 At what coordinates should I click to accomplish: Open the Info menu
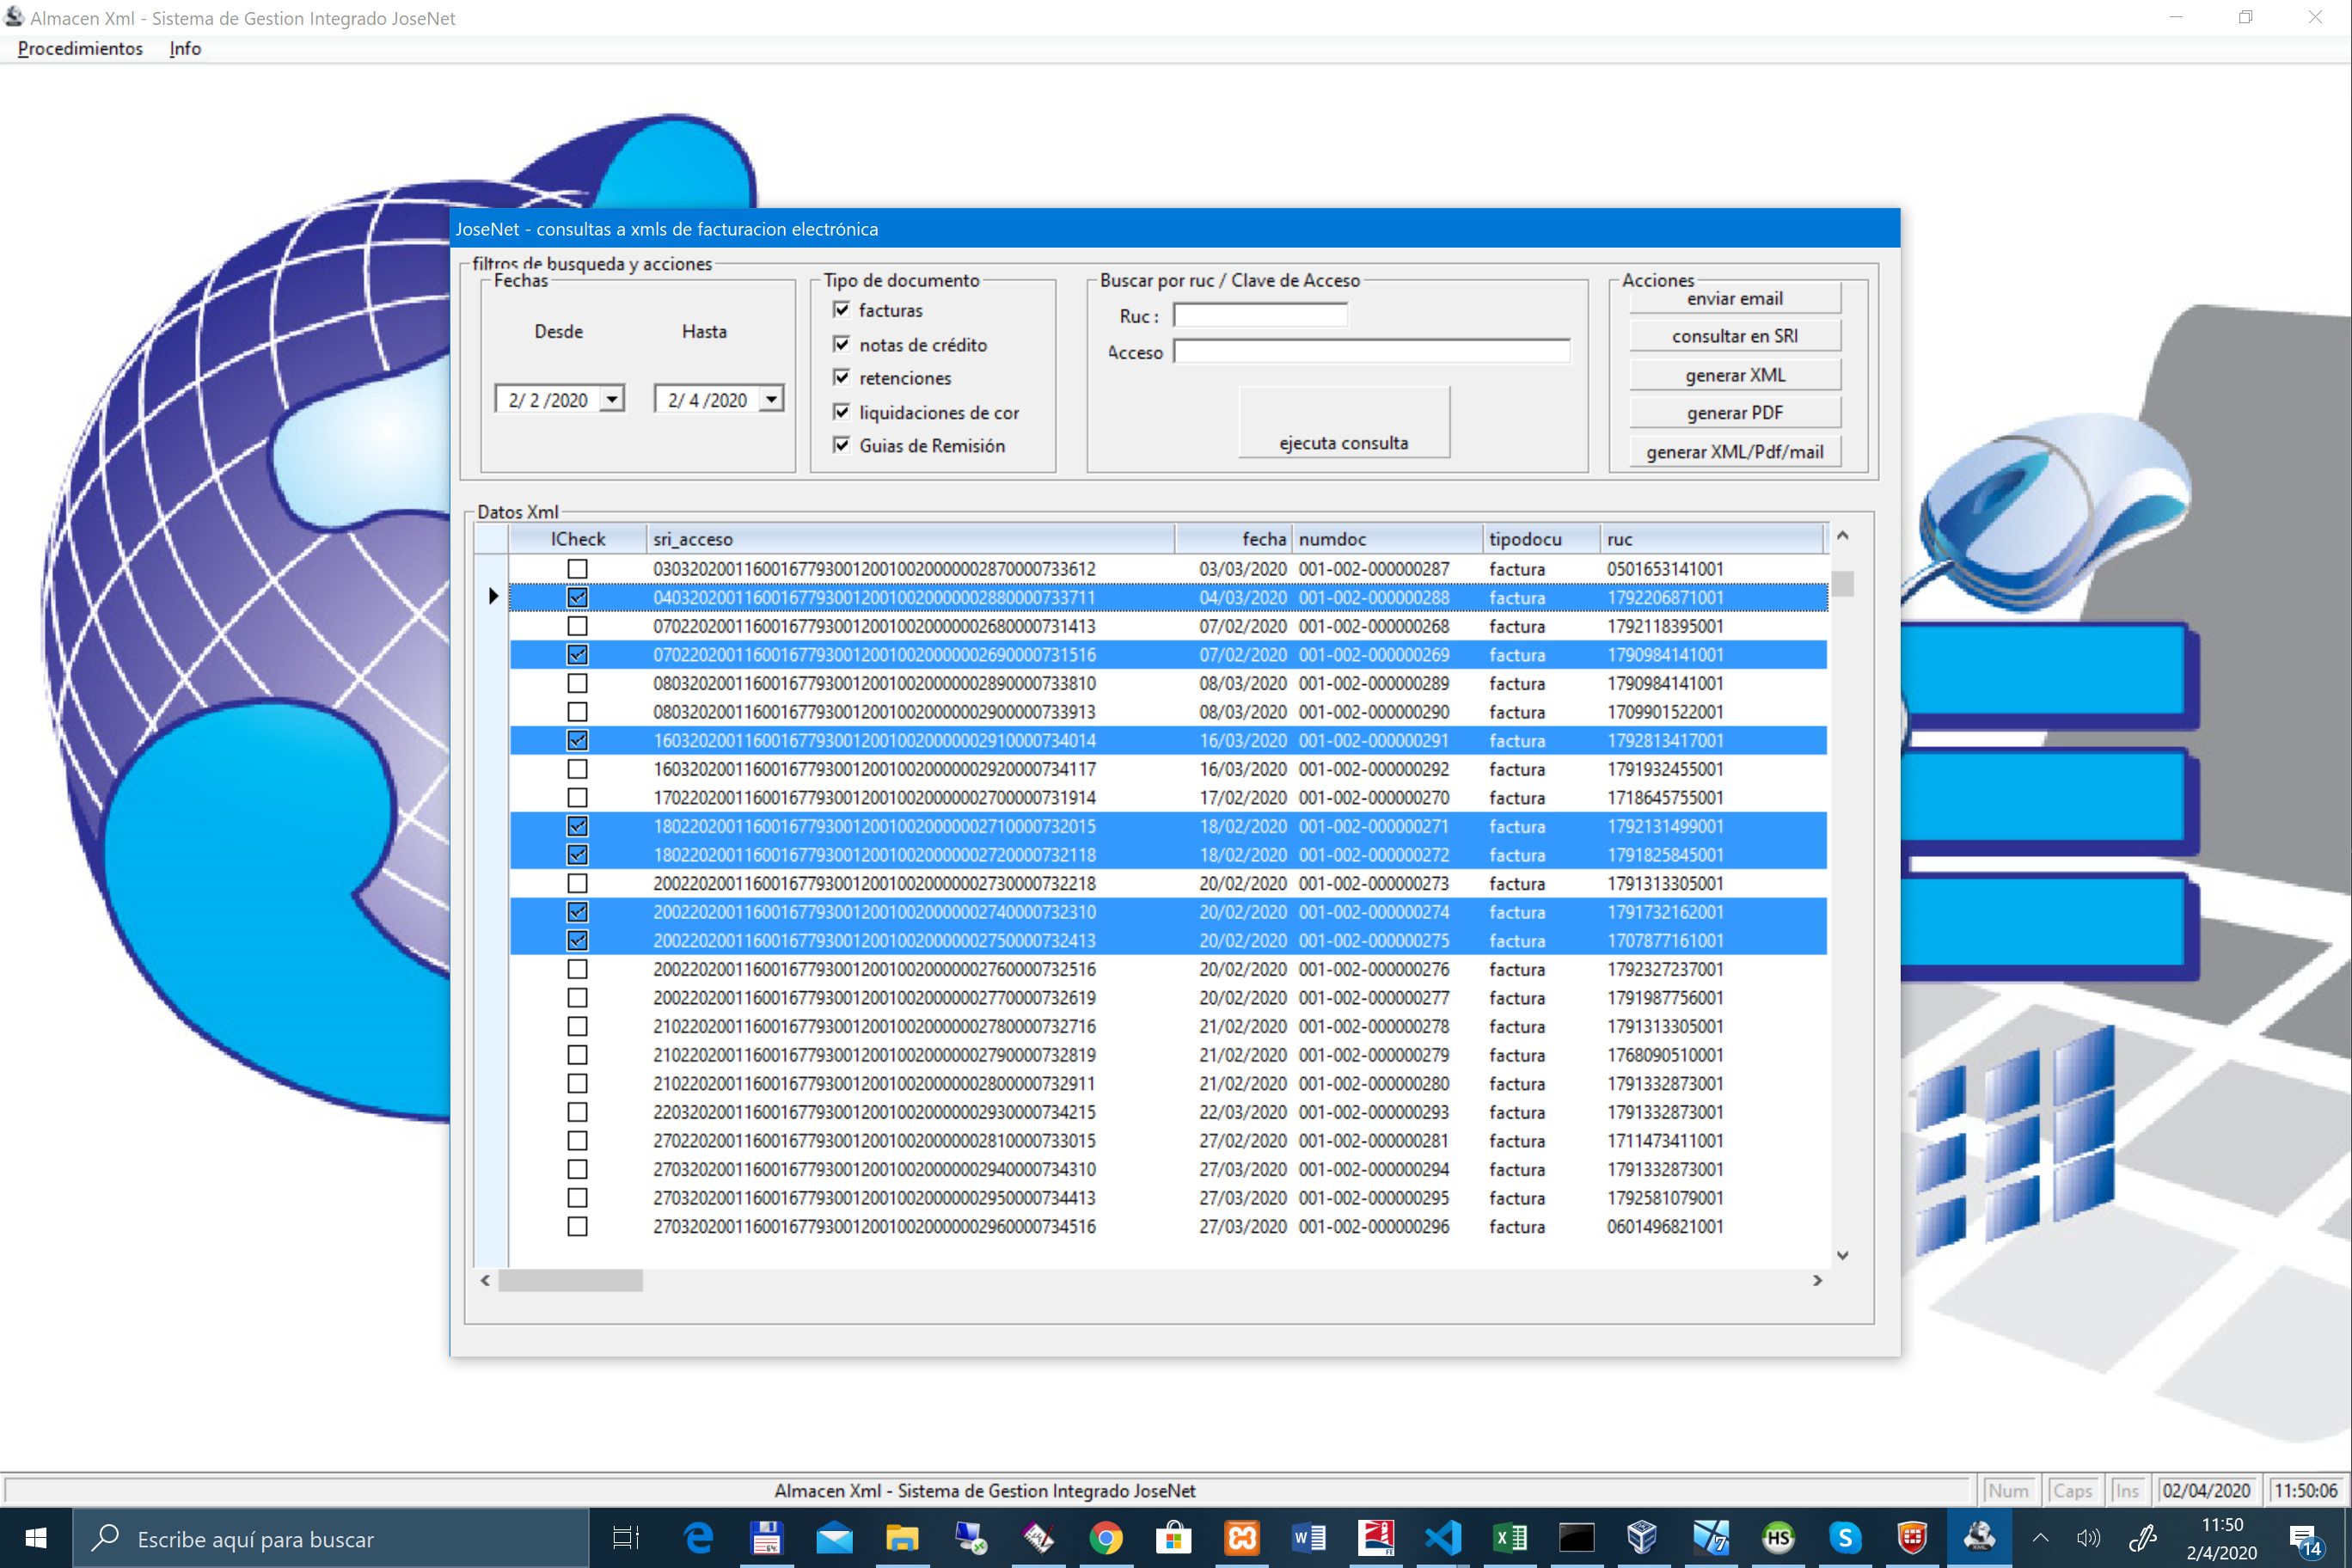tap(185, 48)
